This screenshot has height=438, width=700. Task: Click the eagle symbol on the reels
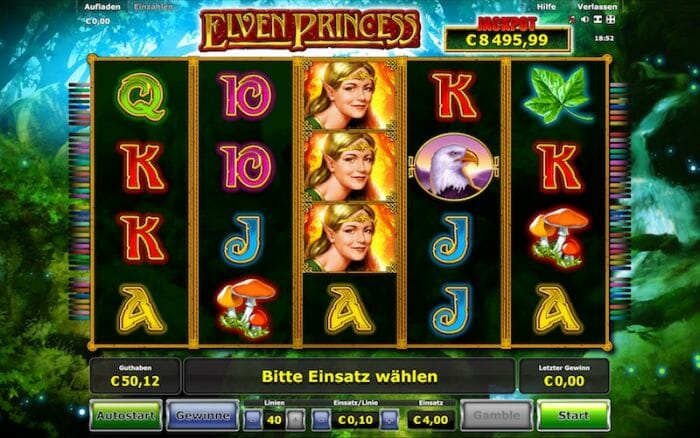click(x=454, y=166)
